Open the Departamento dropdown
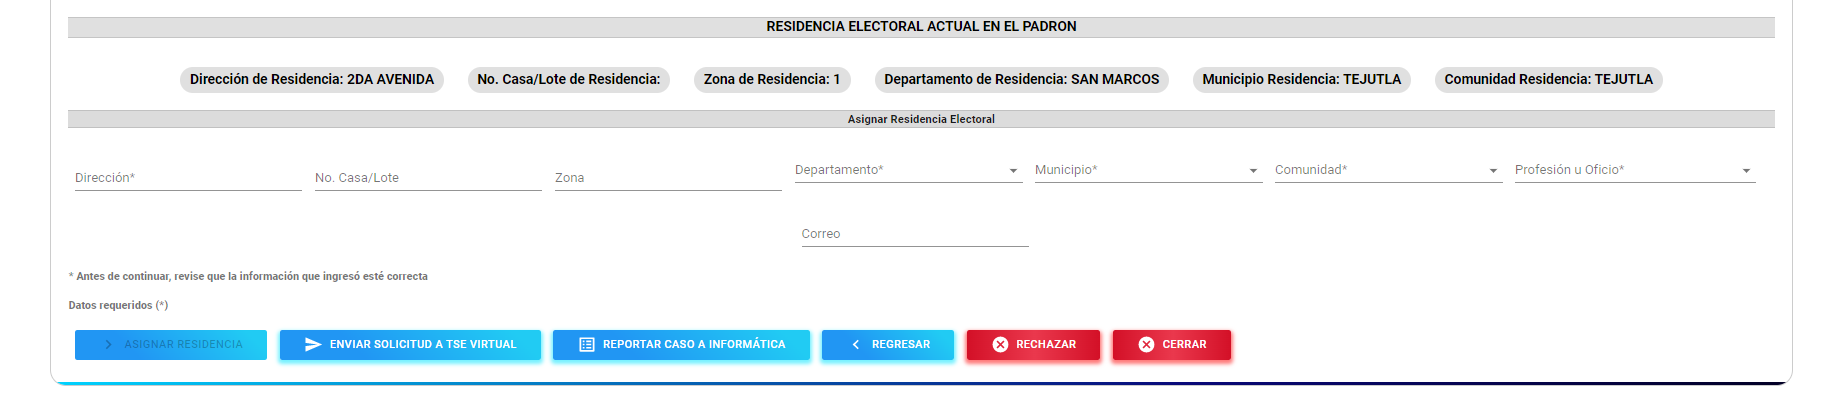This screenshot has width=1835, height=407. click(x=908, y=170)
